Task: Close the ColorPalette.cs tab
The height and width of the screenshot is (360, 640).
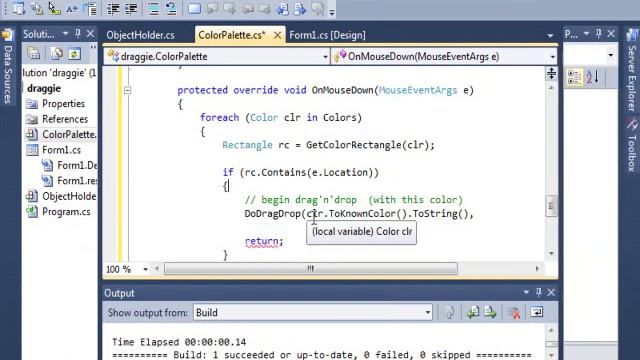Action: coord(278,36)
